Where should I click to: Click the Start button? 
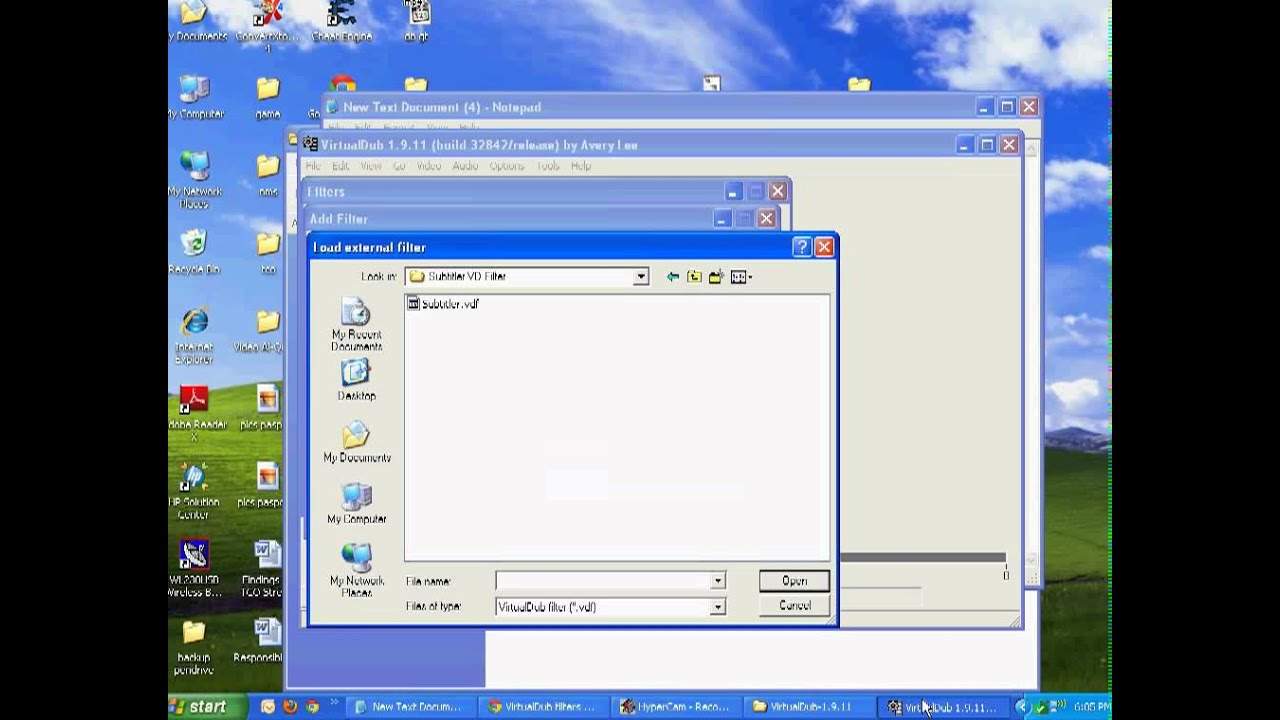[207, 706]
